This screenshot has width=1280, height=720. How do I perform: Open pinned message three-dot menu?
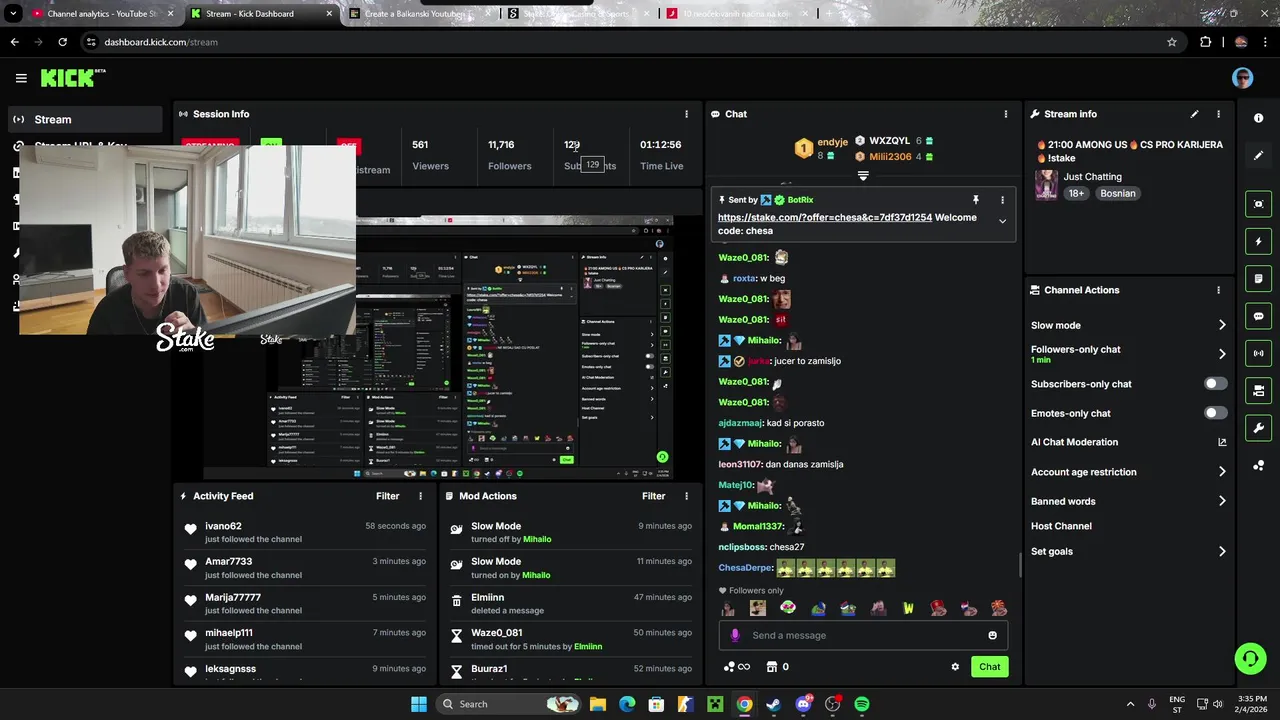1002,200
